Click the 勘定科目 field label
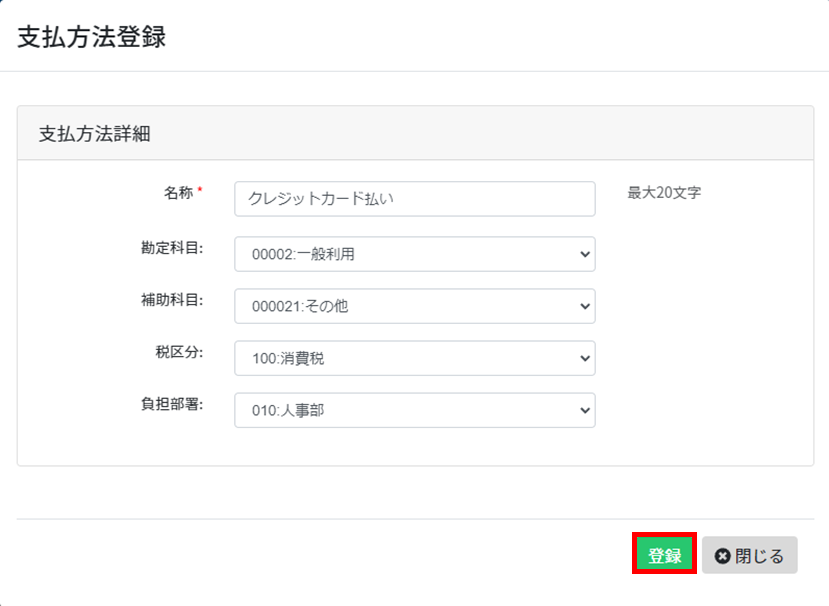Viewport: 829px width, 606px height. pos(172,247)
